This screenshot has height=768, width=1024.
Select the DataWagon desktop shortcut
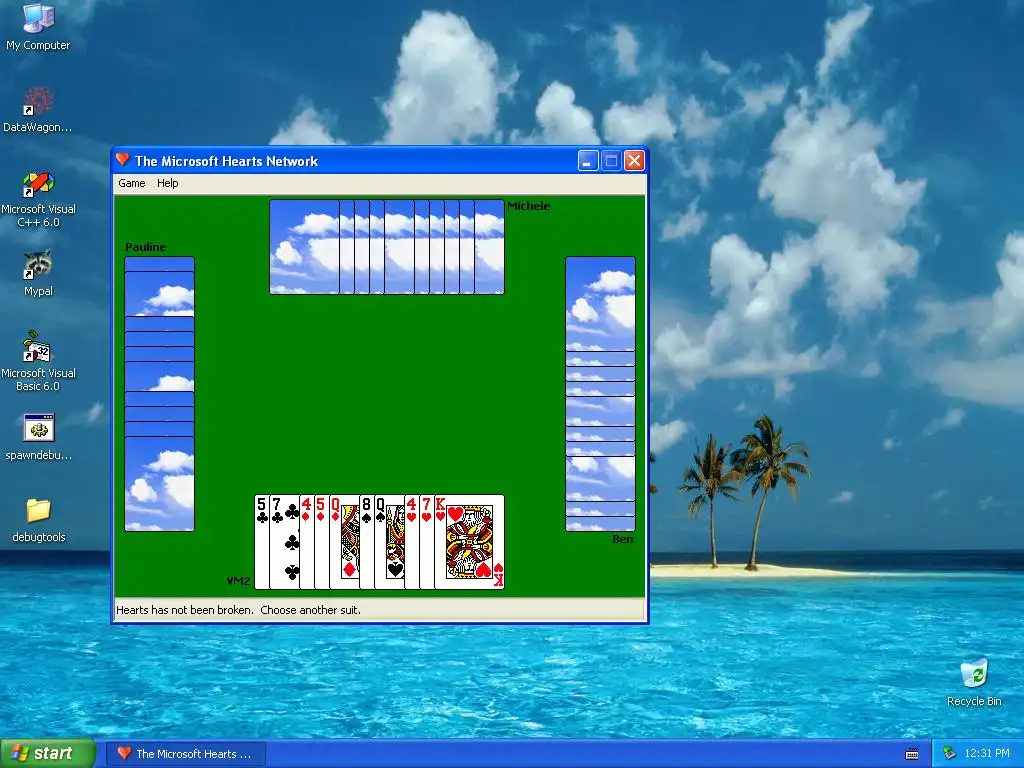(38, 110)
